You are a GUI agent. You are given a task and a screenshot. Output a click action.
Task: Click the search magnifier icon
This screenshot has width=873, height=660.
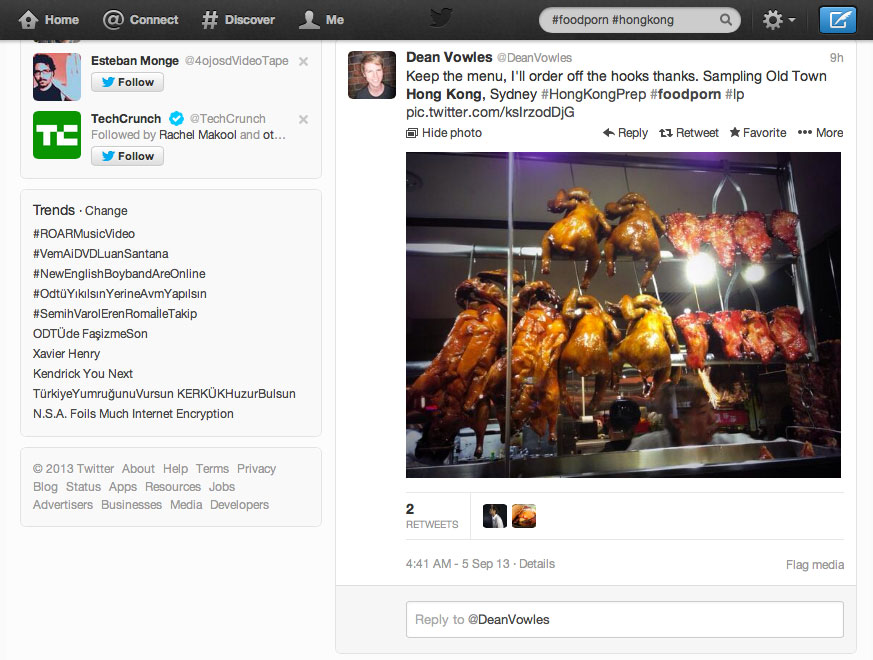725,20
